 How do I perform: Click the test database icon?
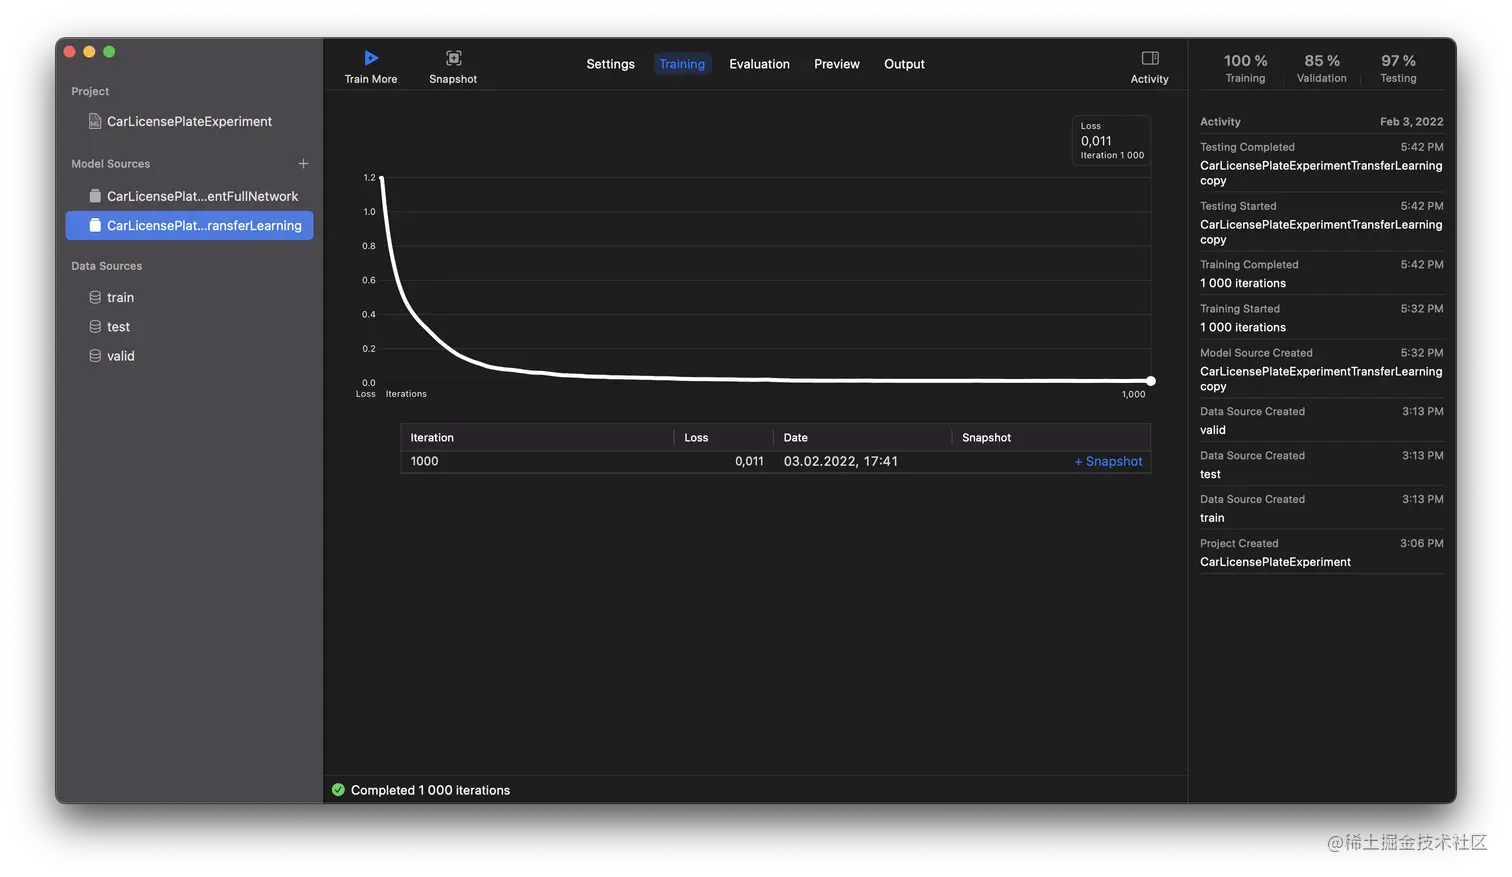(x=93, y=326)
